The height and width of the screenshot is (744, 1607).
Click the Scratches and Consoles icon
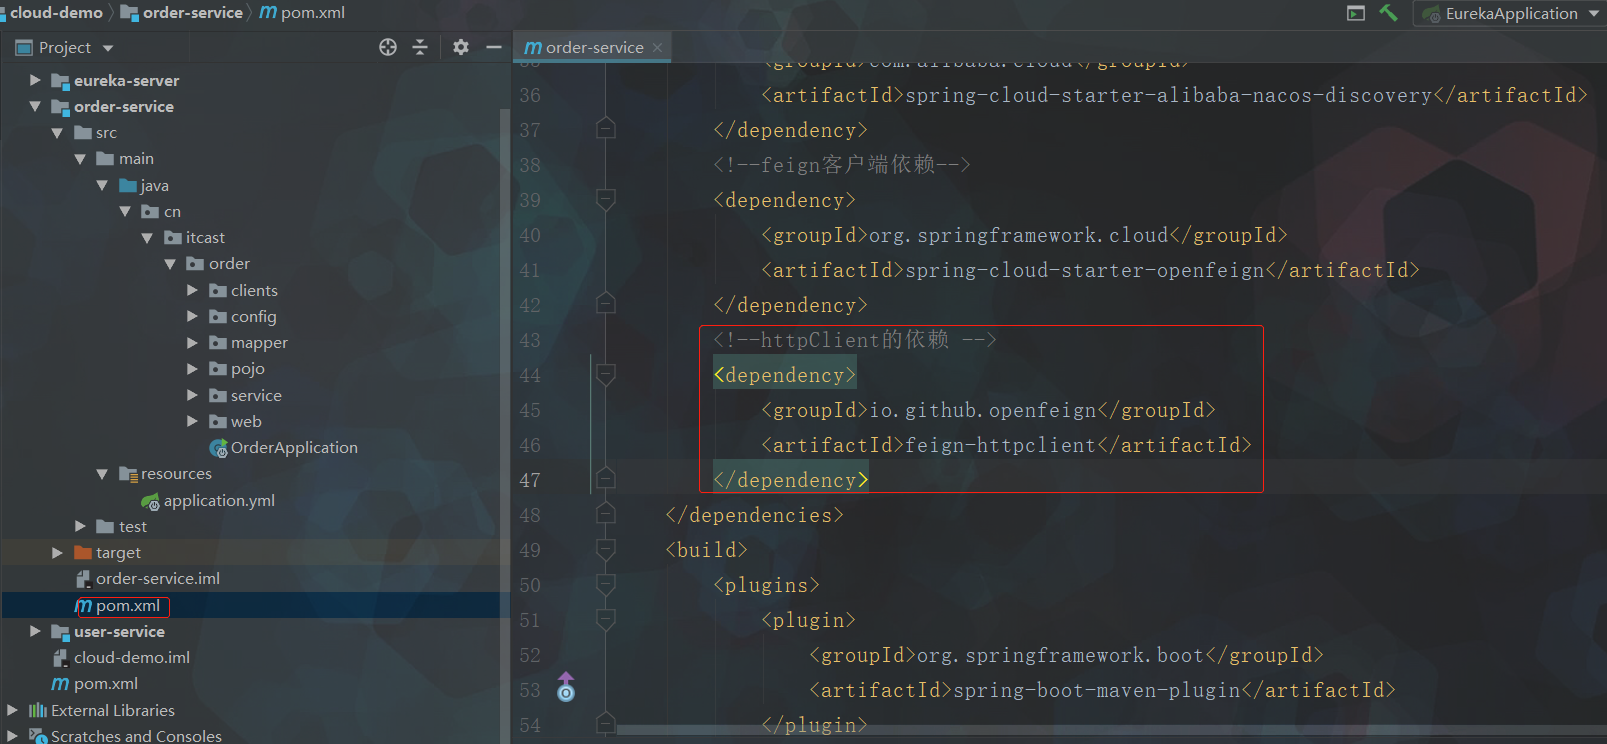(38, 736)
